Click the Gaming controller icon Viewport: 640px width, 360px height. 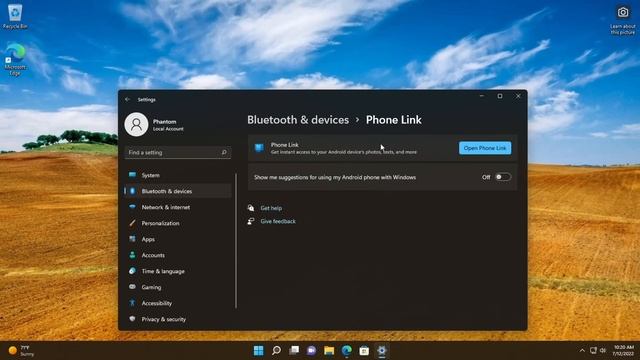132,287
